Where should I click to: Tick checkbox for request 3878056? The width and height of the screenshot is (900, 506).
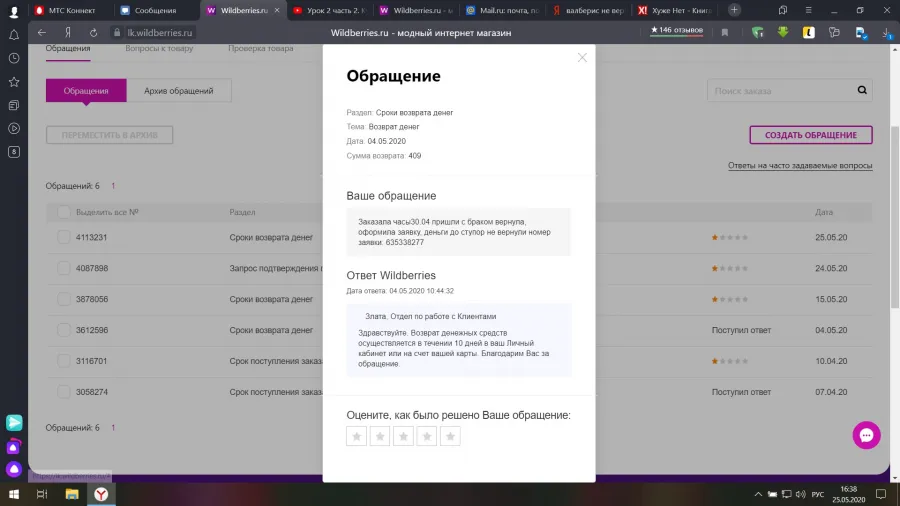[x=64, y=299]
